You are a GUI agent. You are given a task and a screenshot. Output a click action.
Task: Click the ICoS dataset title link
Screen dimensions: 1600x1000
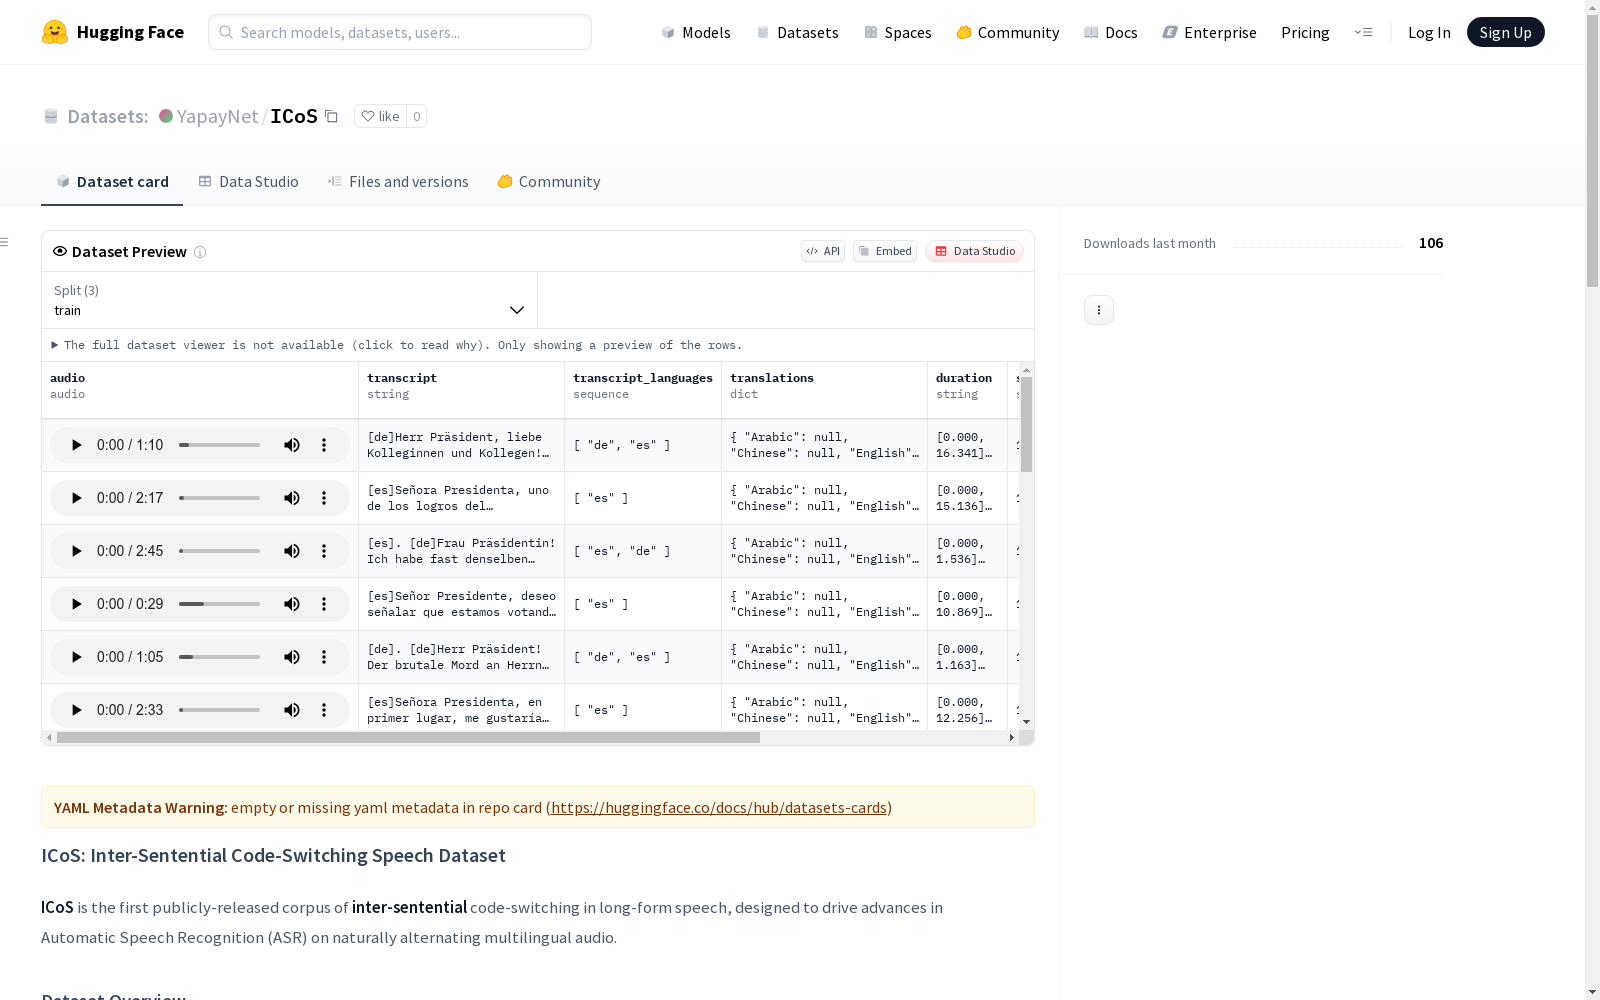pyautogui.click(x=294, y=116)
